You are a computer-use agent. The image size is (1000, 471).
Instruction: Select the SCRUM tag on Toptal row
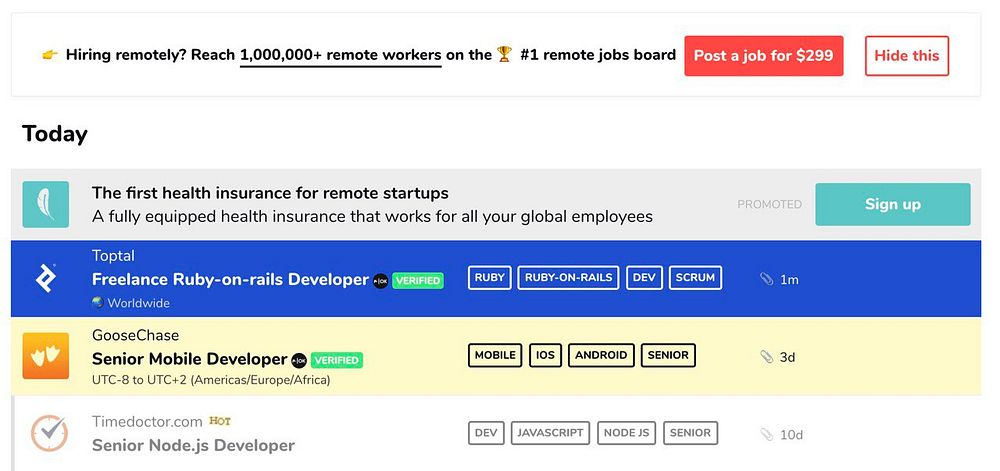coord(695,277)
